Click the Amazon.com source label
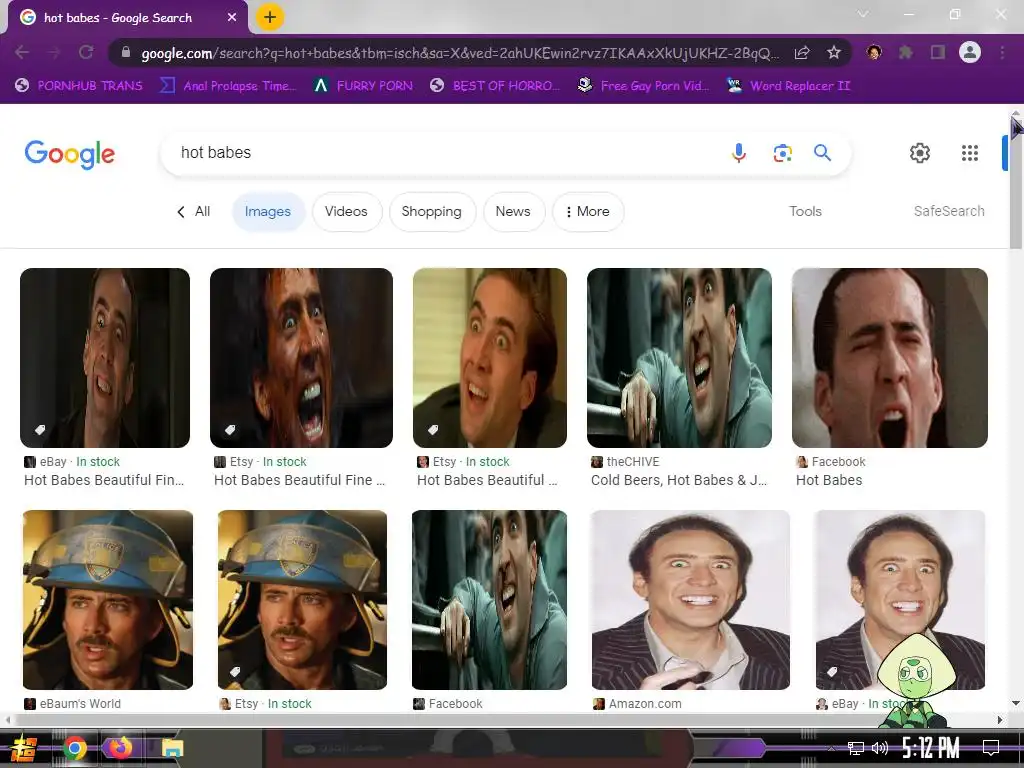Image resolution: width=1024 pixels, height=768 pixels. coord(645,704)
